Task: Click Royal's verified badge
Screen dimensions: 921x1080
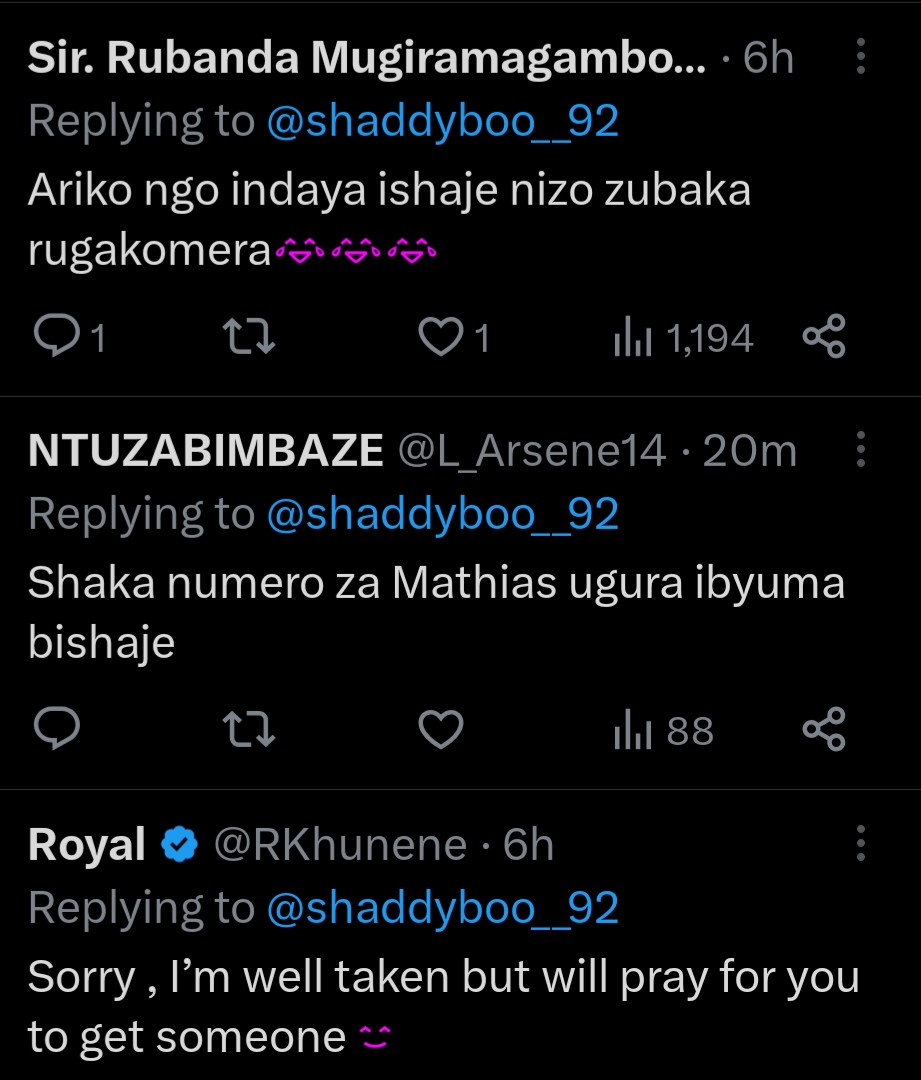Action: click(x=179, y=845)
